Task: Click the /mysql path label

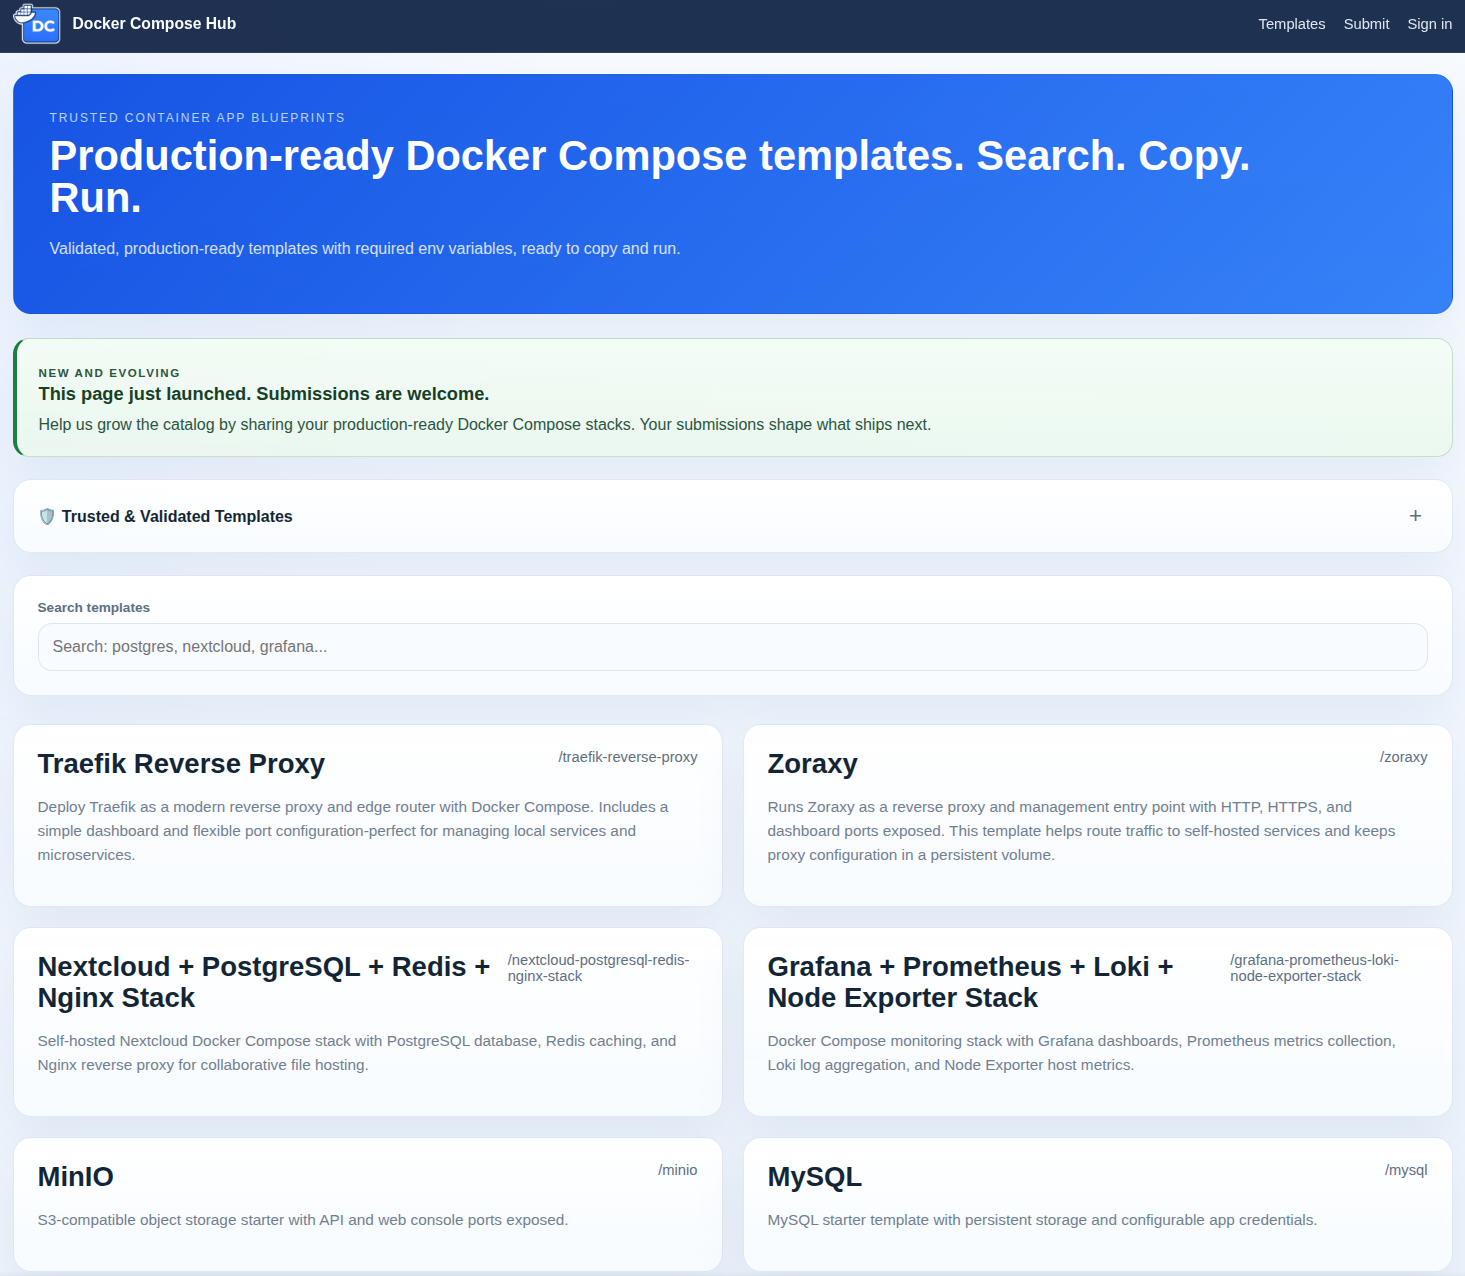Action: (1407, 1169)
